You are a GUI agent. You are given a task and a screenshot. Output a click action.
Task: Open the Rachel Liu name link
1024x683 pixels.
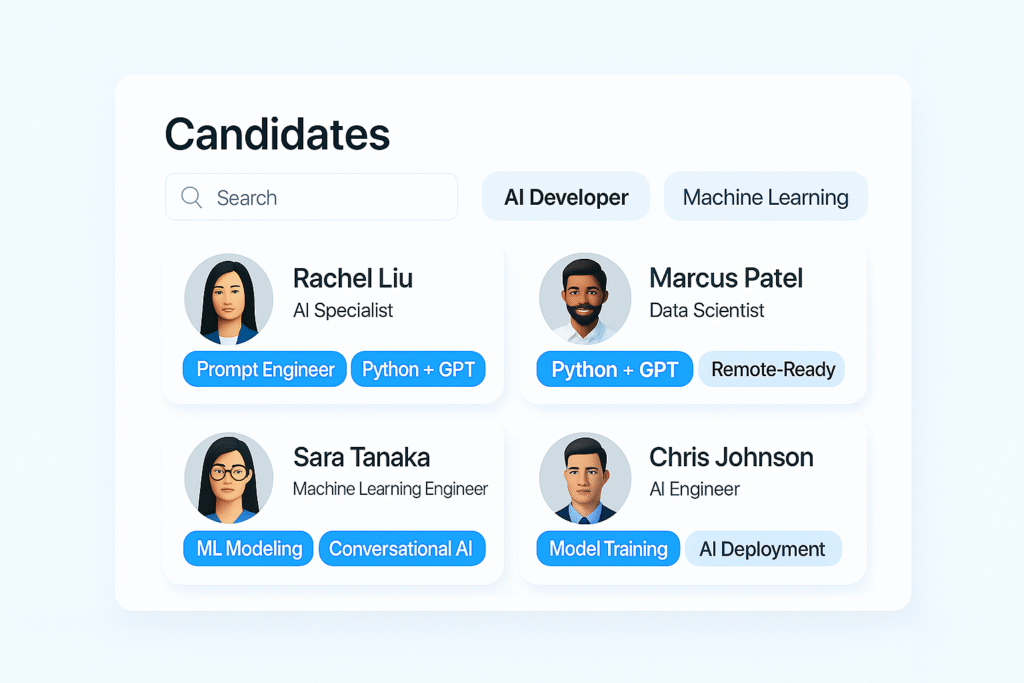[353, 279]
